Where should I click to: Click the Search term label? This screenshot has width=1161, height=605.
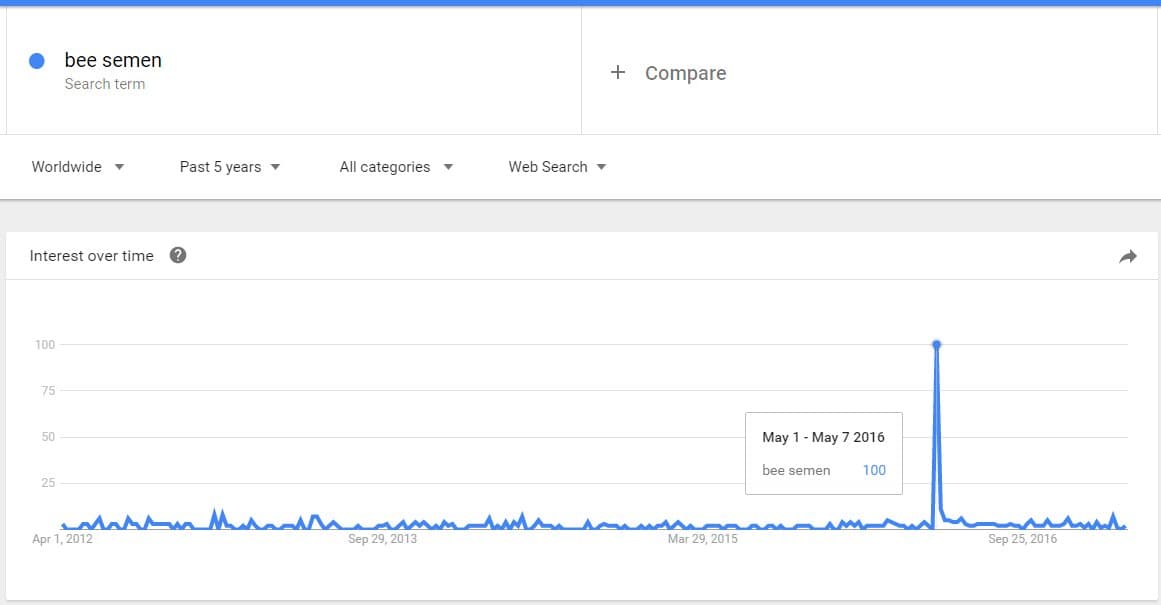click(105, 84)
